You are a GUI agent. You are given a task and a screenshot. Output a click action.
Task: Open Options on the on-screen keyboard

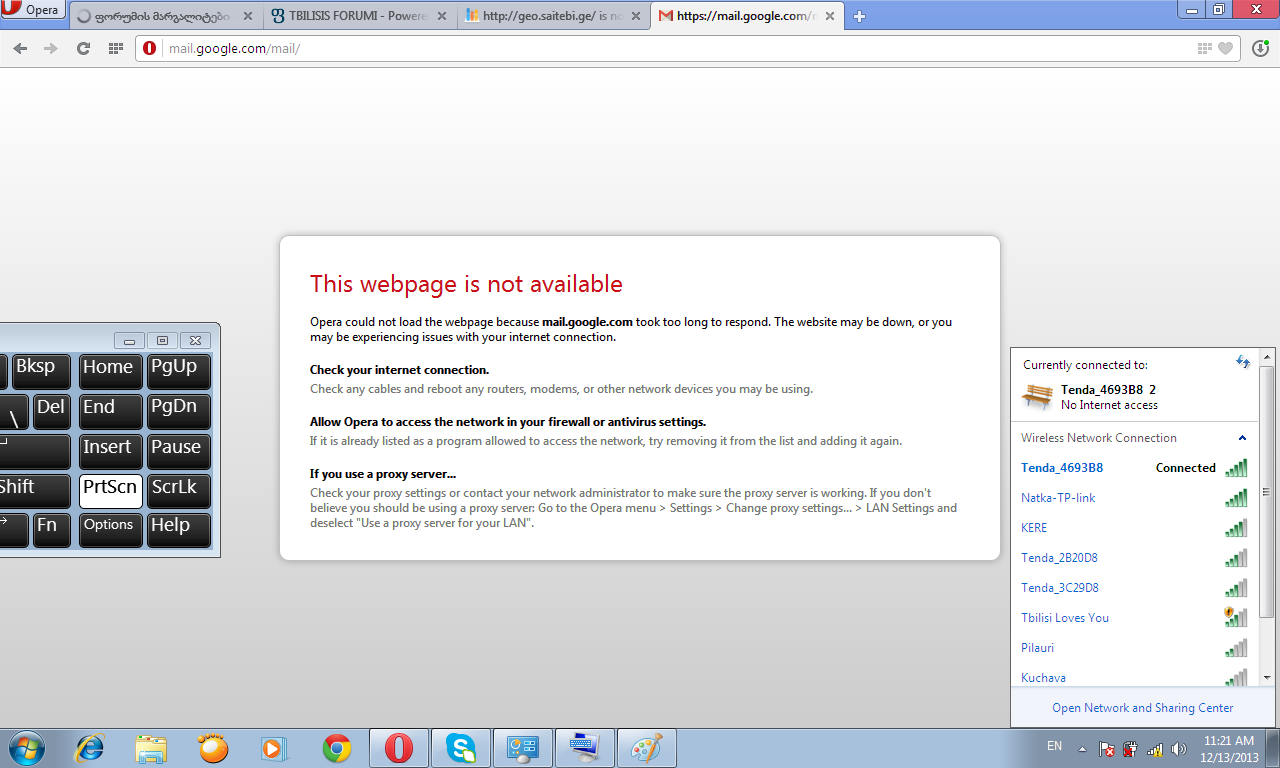[x=109, y=530]
